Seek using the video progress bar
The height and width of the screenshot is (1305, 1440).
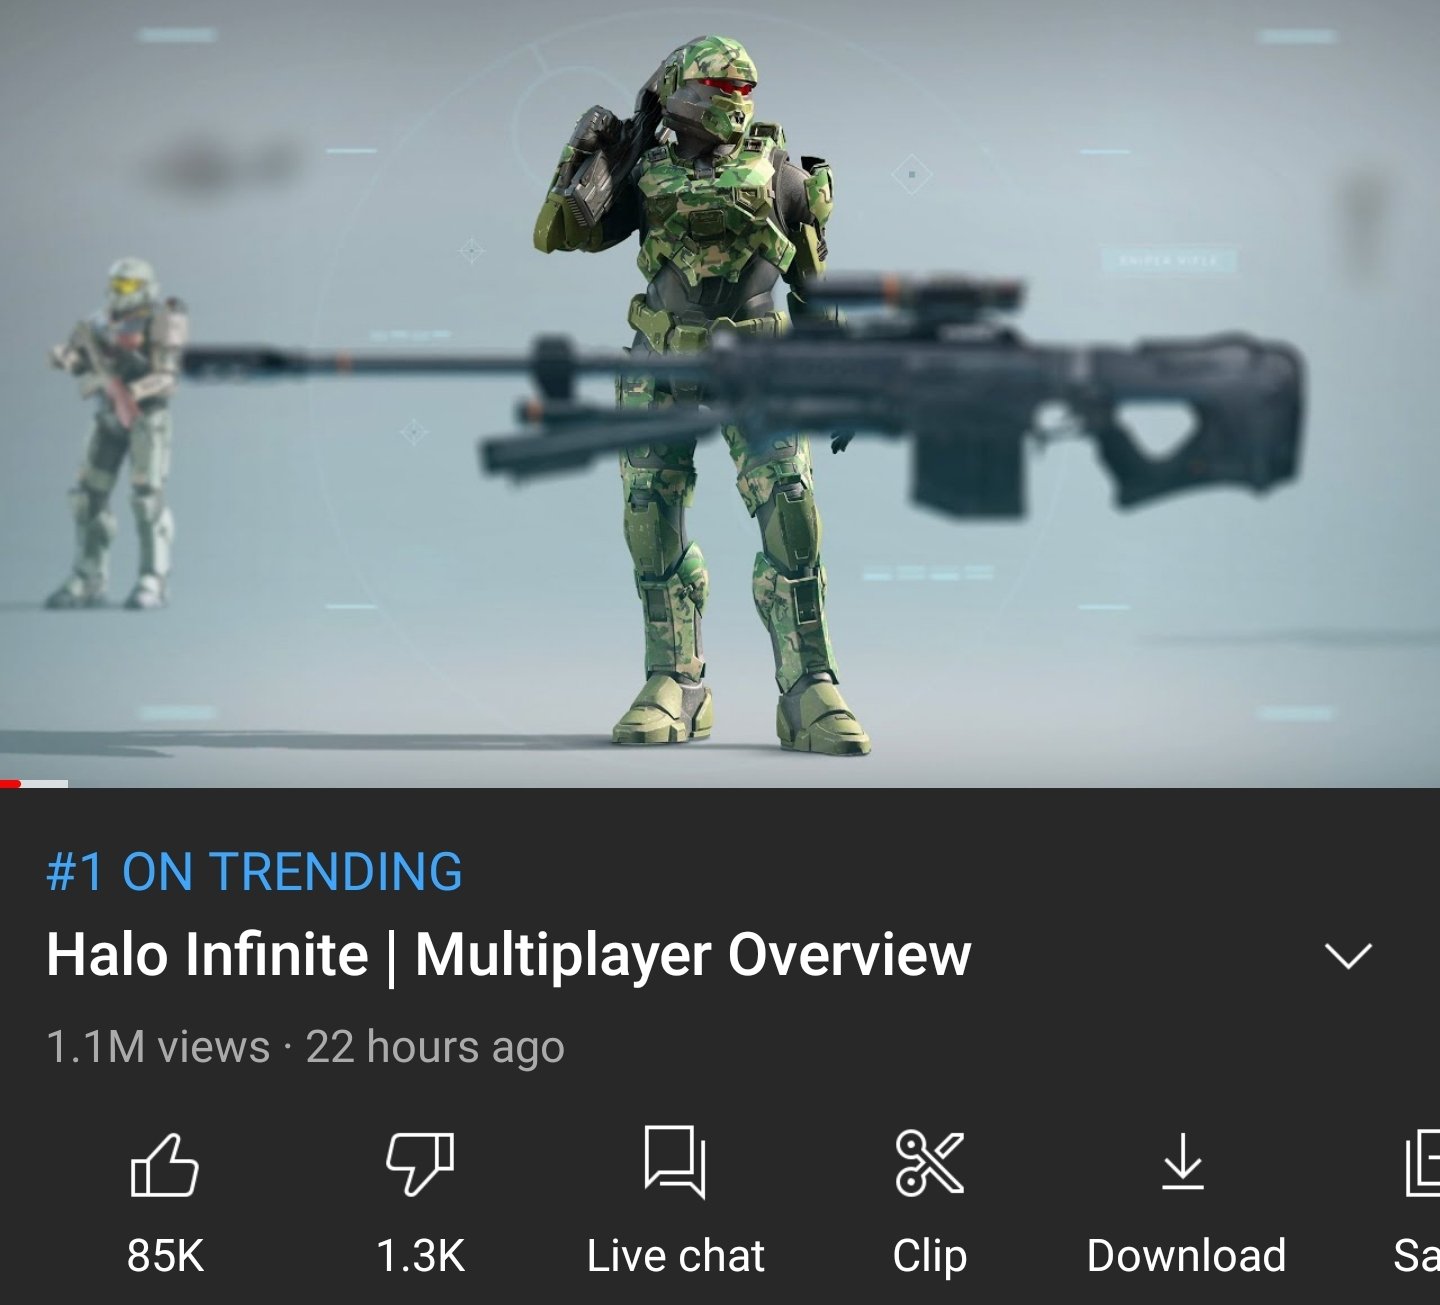720,784
